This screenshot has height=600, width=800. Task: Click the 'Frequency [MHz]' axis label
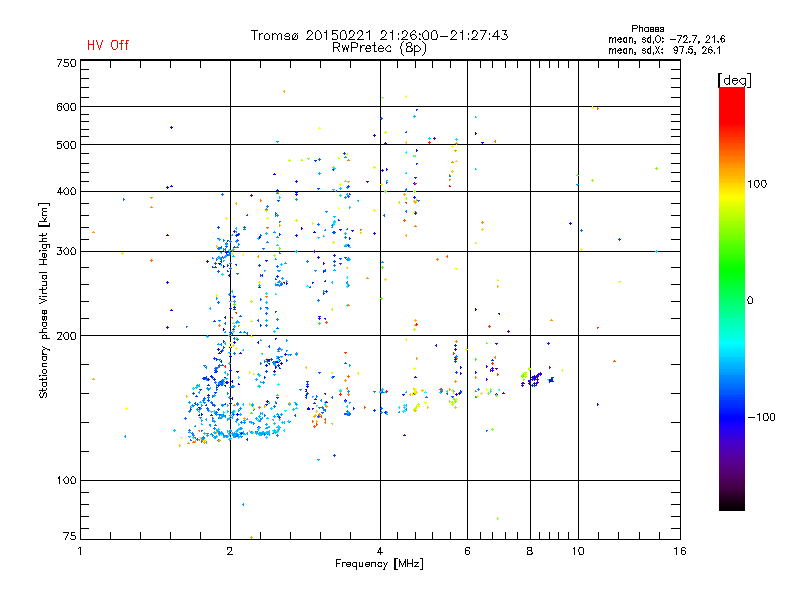(x=379, y=564)
